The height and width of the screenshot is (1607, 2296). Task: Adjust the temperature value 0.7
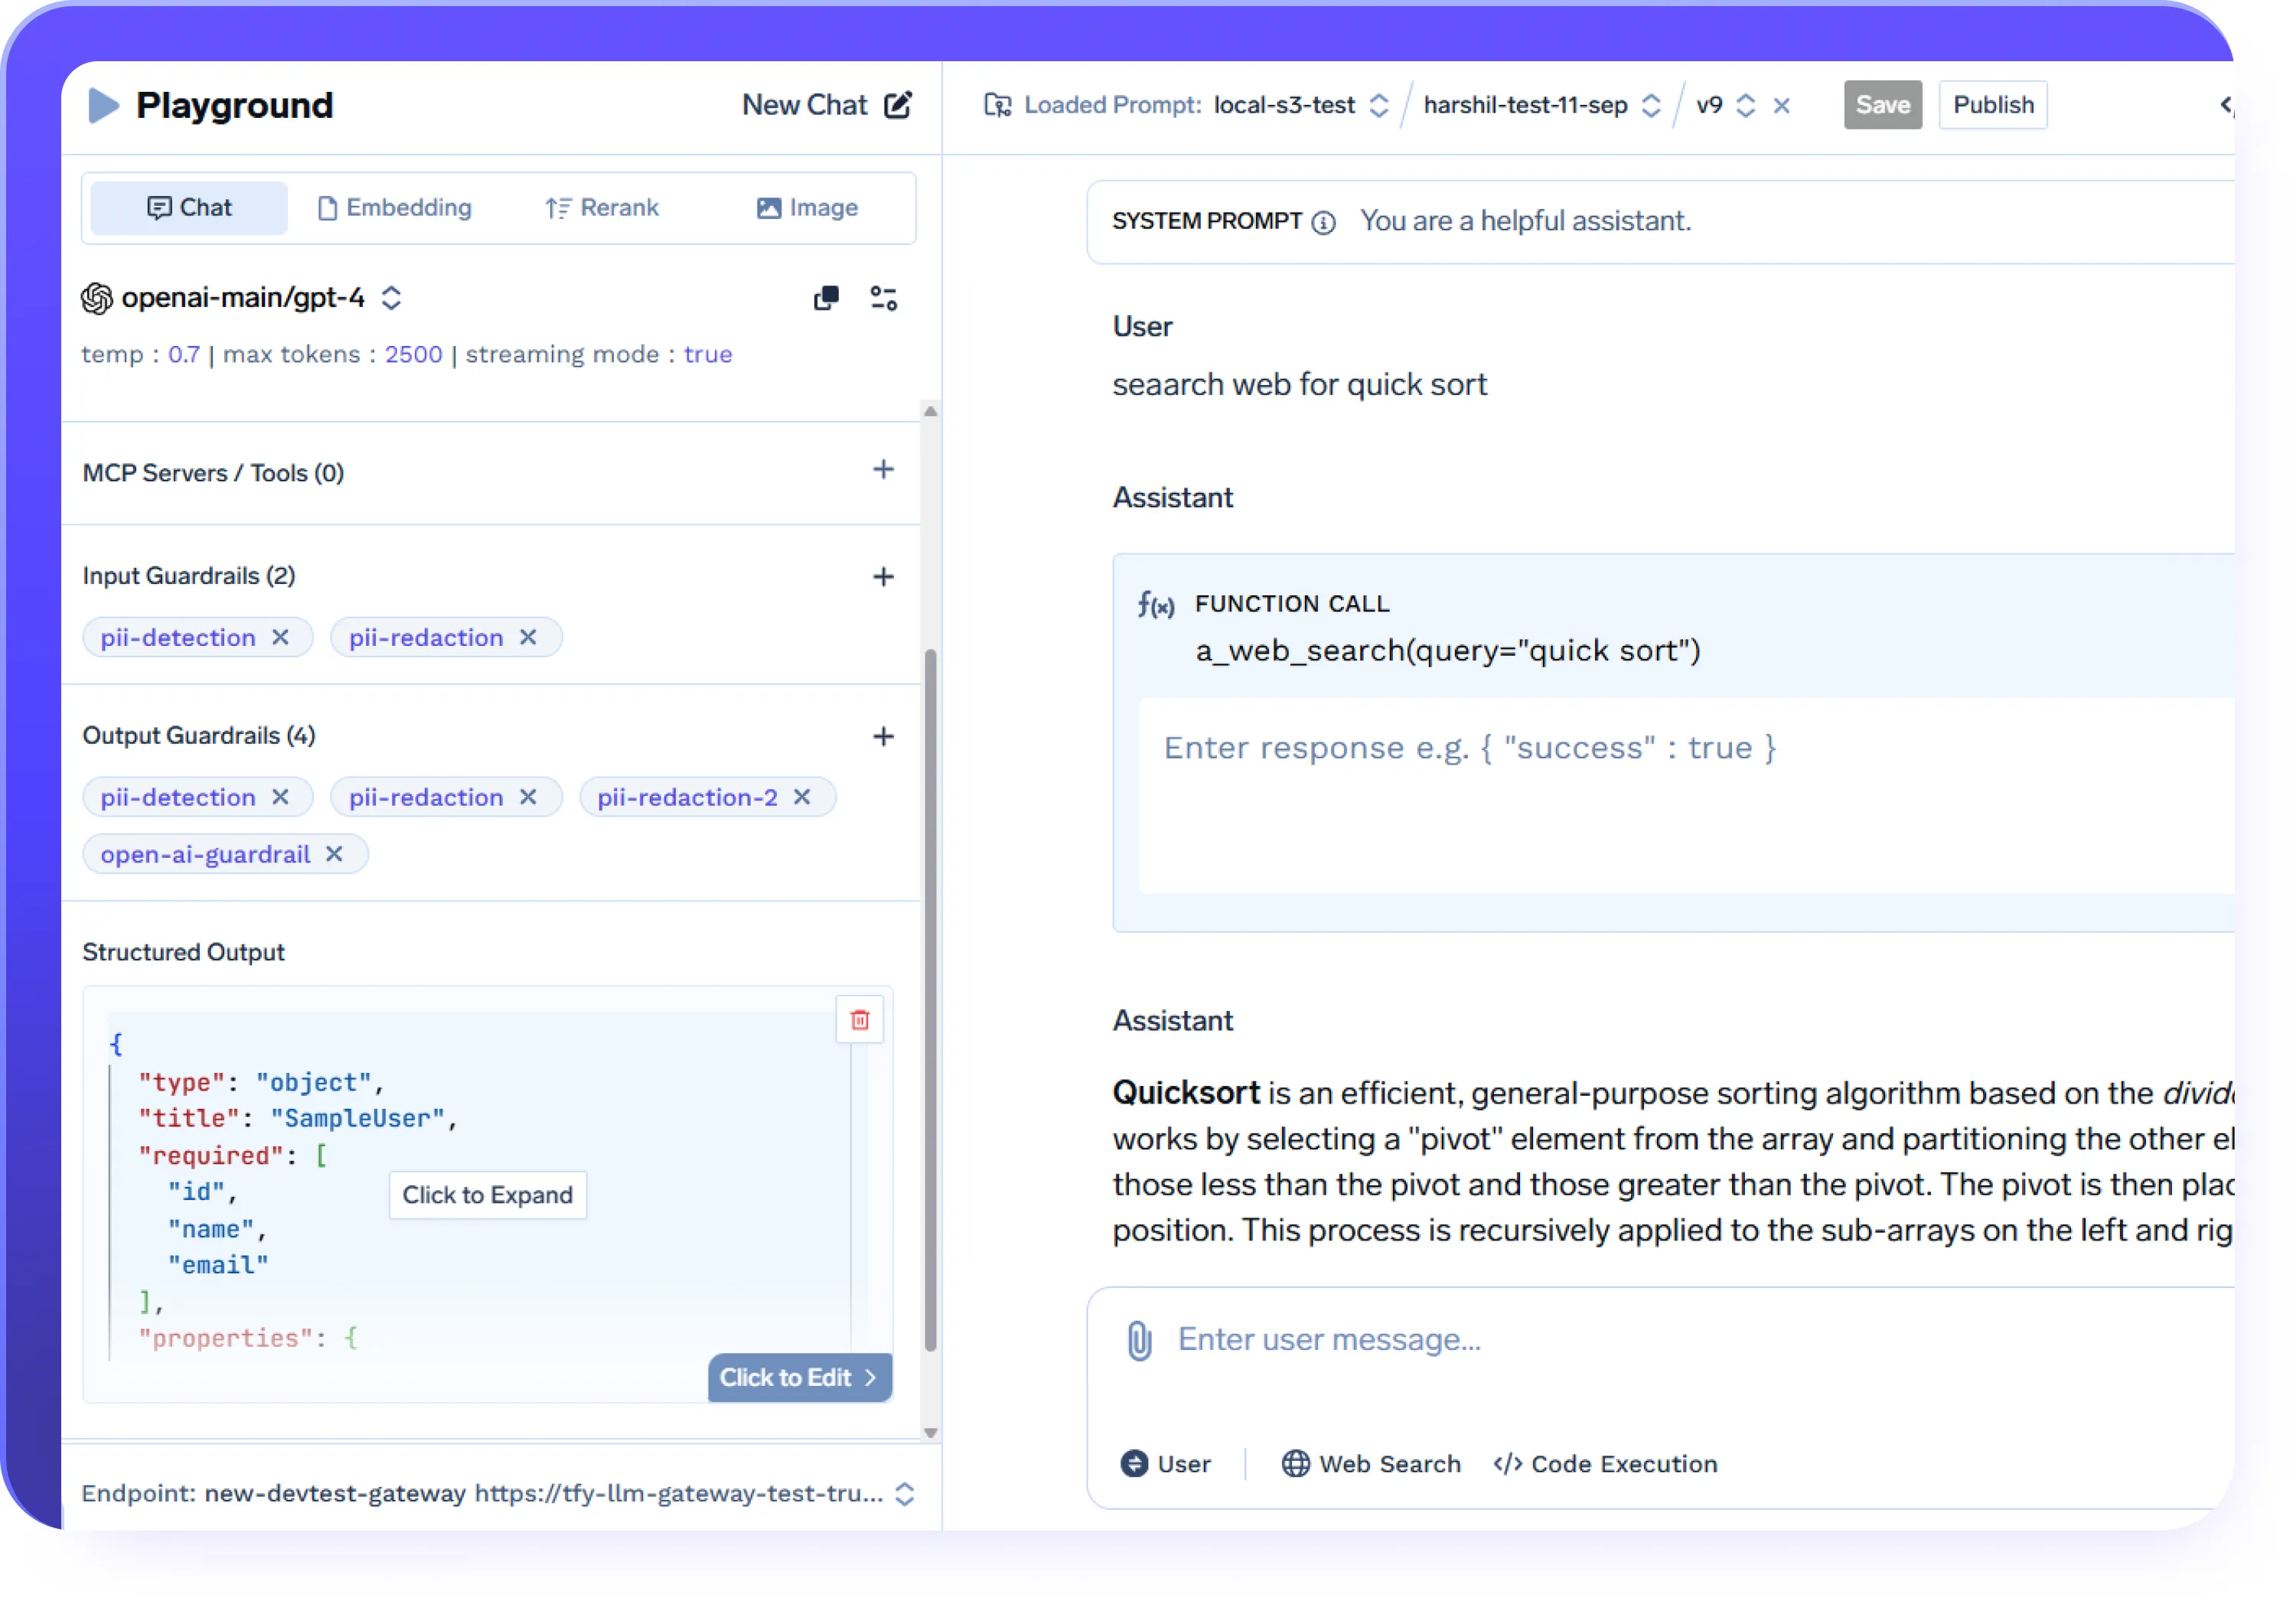click(184, 354)
